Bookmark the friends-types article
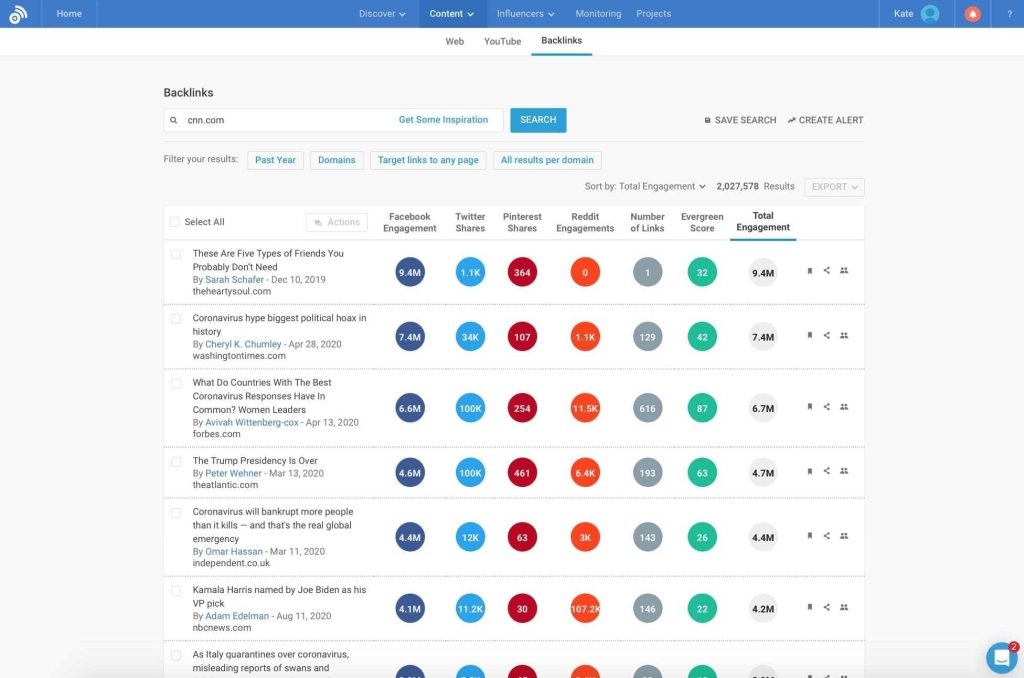 pyautogui.click(x=810, y=271)
